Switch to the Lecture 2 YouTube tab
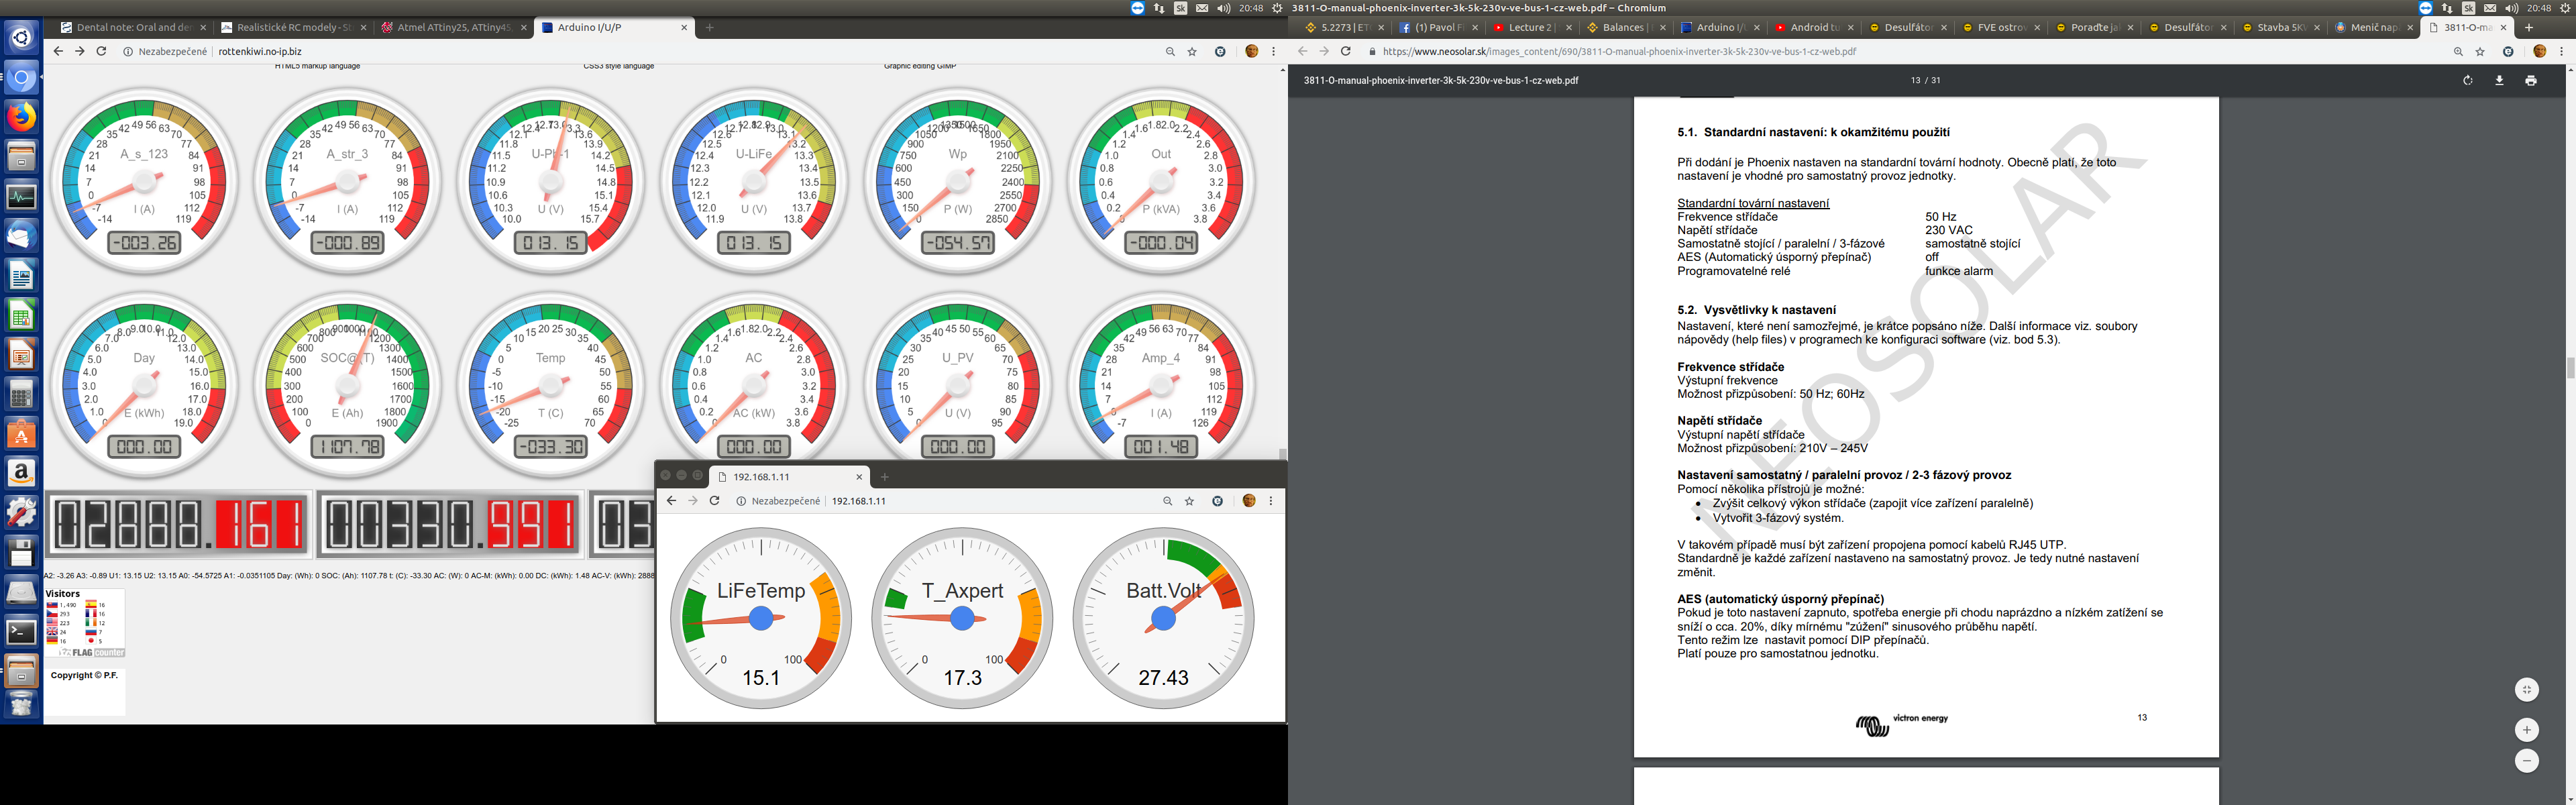The image size is (2576, 805). tap(1530, 28)
